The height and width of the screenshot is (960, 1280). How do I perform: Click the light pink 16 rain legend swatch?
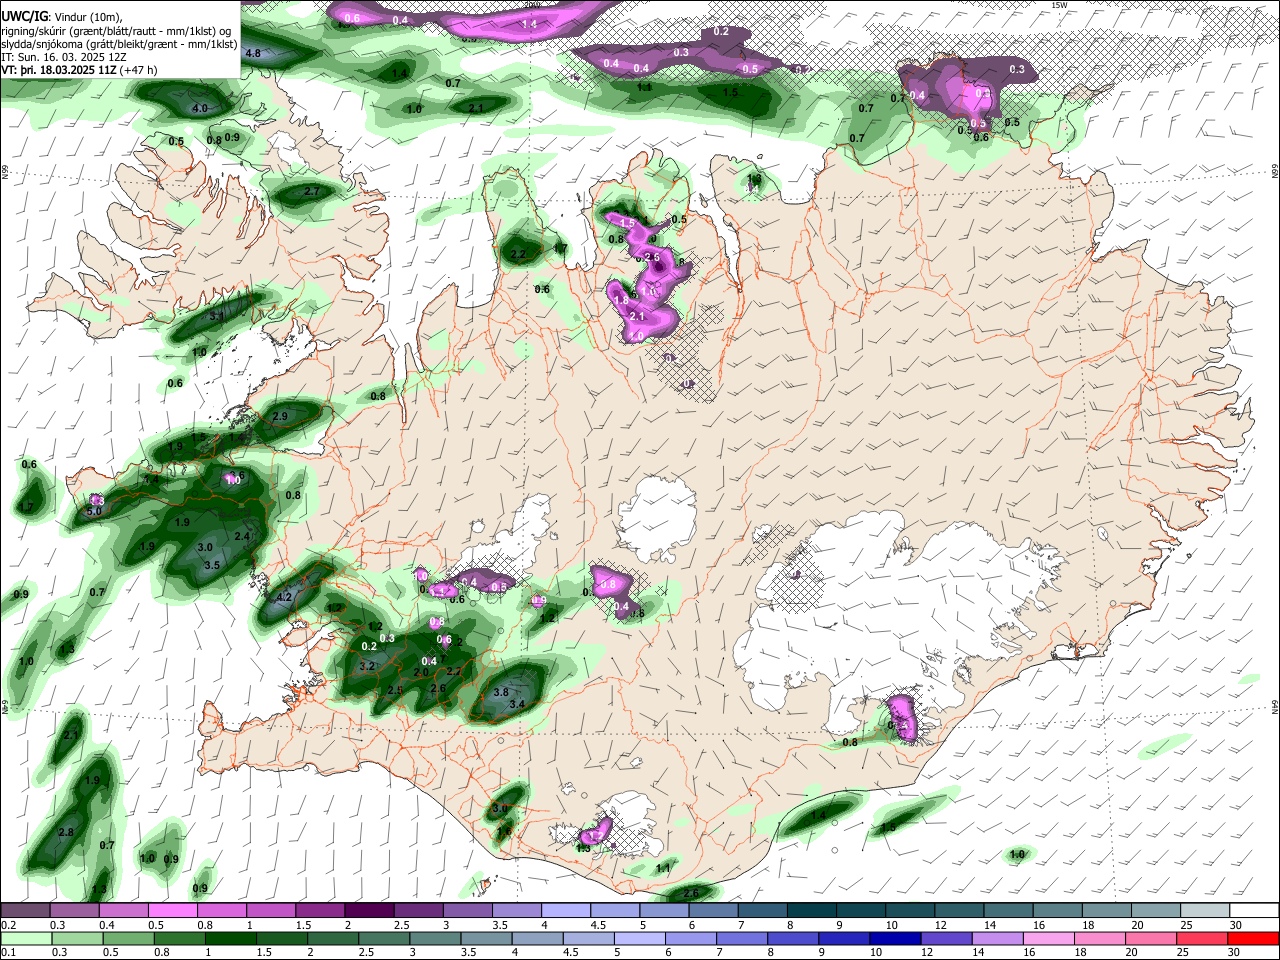point(1048,938)
